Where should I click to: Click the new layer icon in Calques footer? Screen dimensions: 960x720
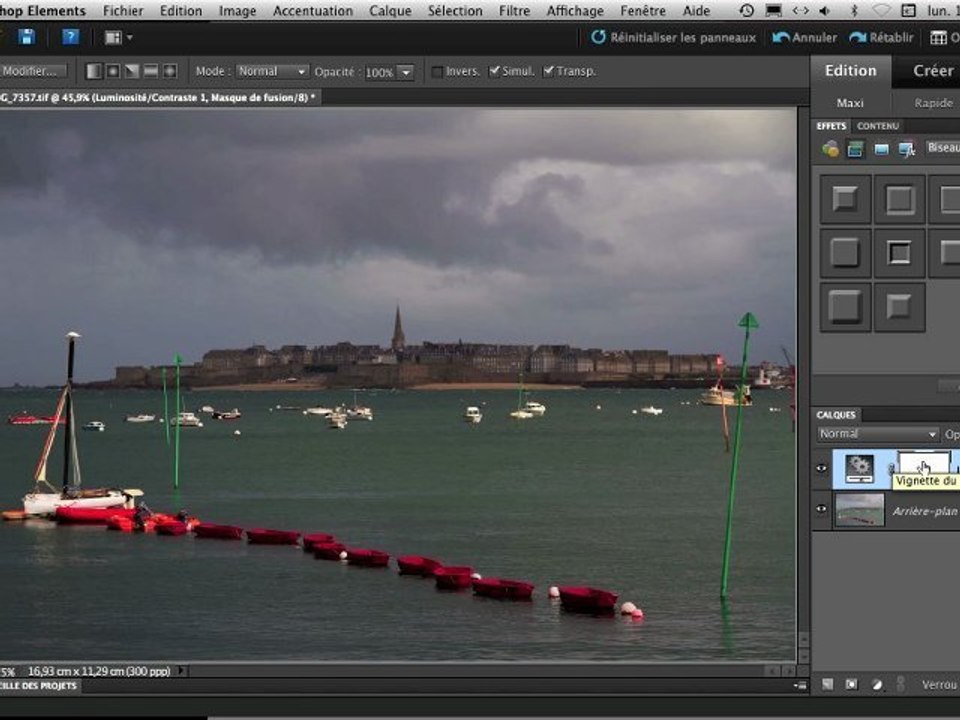click(828, 685)
